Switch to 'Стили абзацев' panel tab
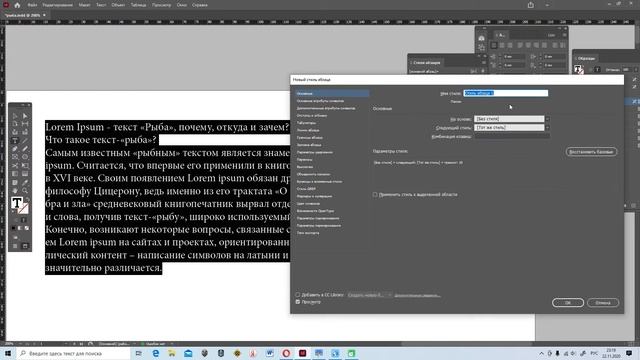 (x=427, y=62)
